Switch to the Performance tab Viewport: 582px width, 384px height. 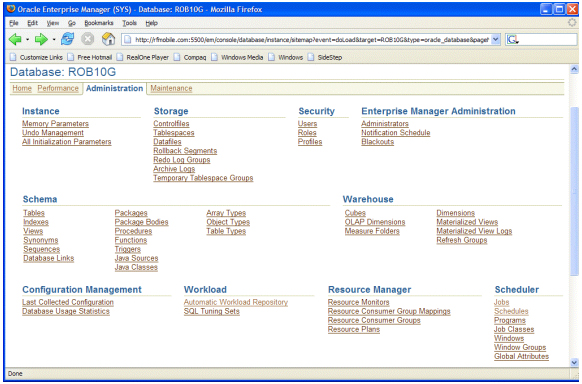pyautogui.click(x=58, y=88)
